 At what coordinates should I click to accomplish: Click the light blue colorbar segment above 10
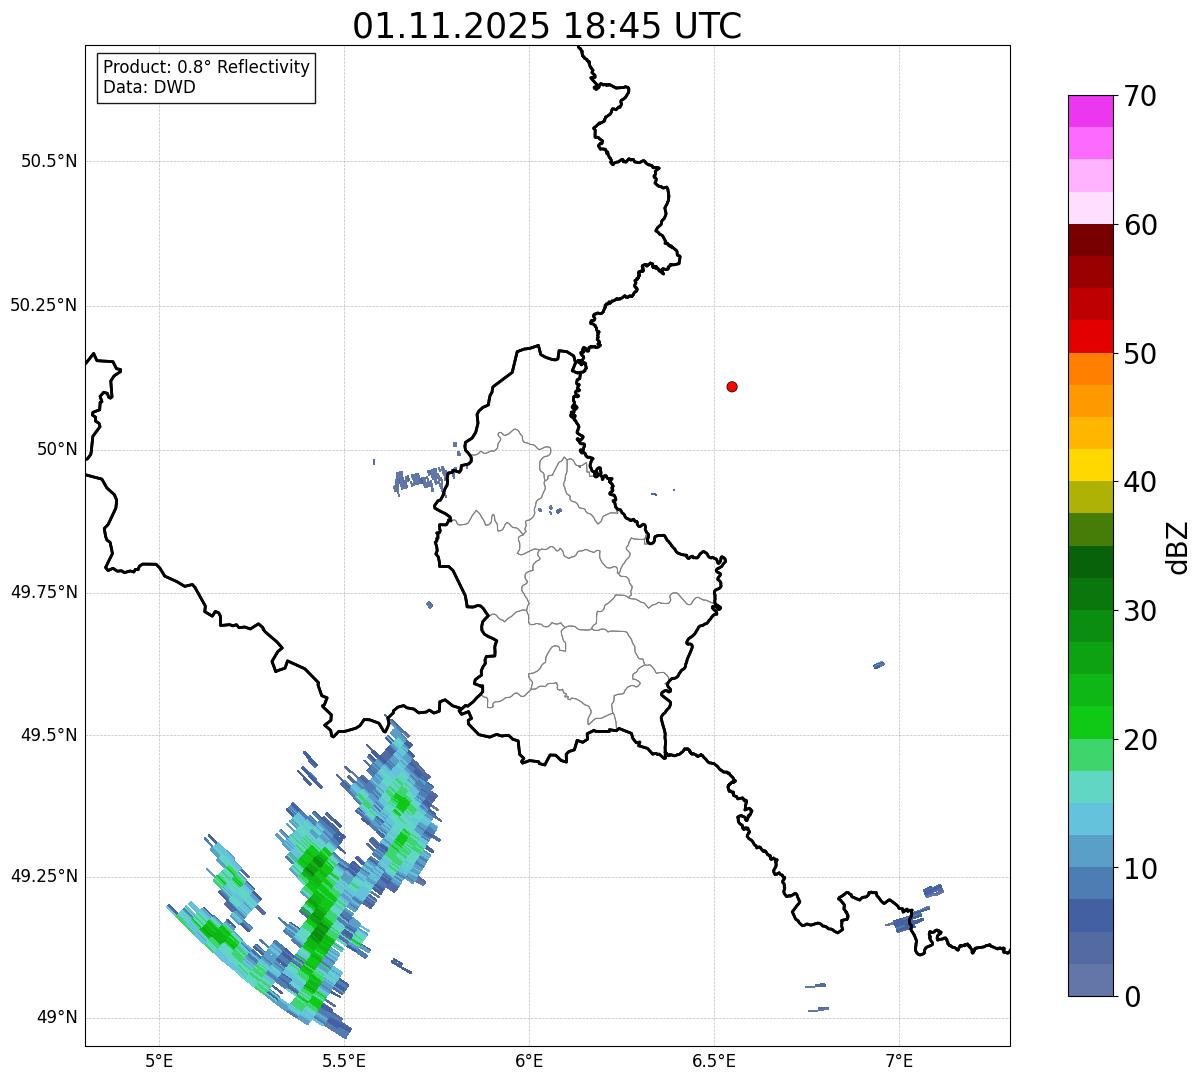(1090, 851)
